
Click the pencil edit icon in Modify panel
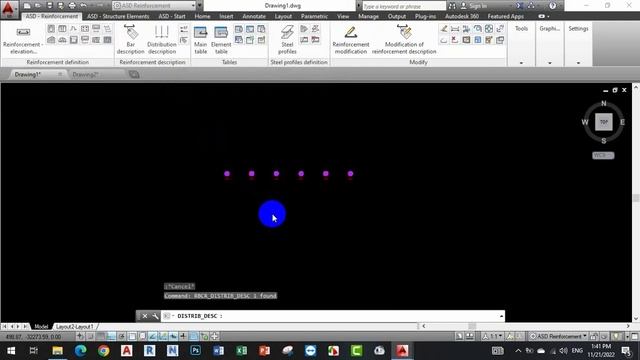pyautogui.click(x=444, y=29)
